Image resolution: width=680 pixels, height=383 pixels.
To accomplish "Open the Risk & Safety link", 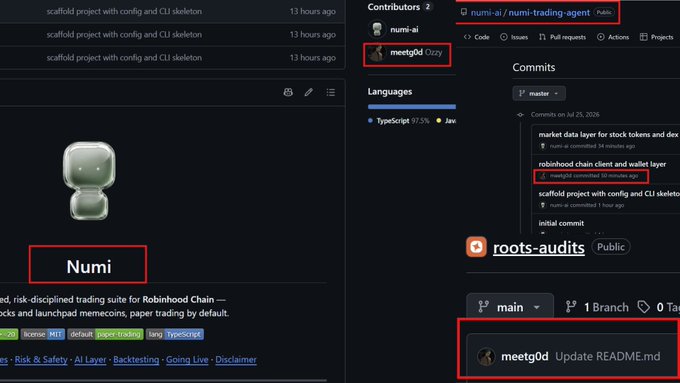I will tap(41, 360).
